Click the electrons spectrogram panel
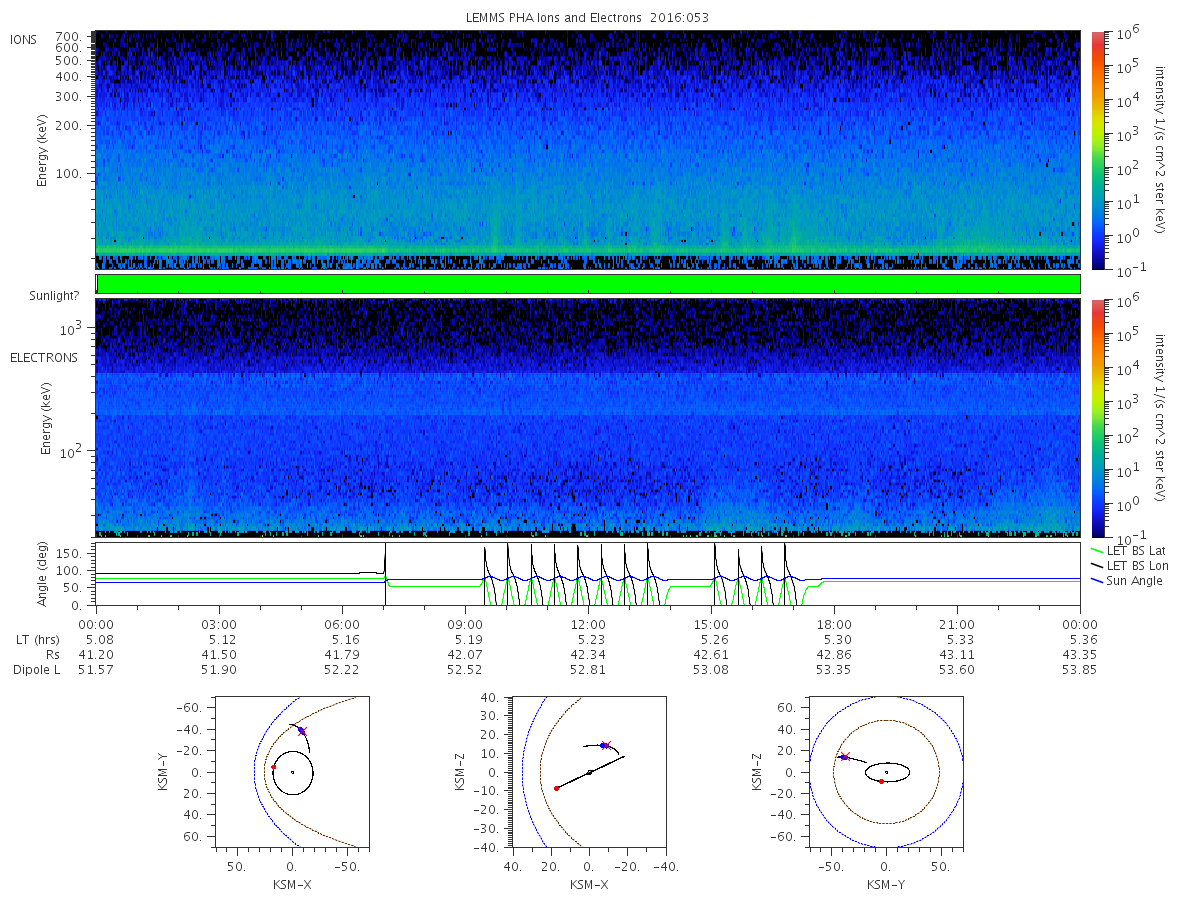The image size is (1200, 900). pos(588,417)
